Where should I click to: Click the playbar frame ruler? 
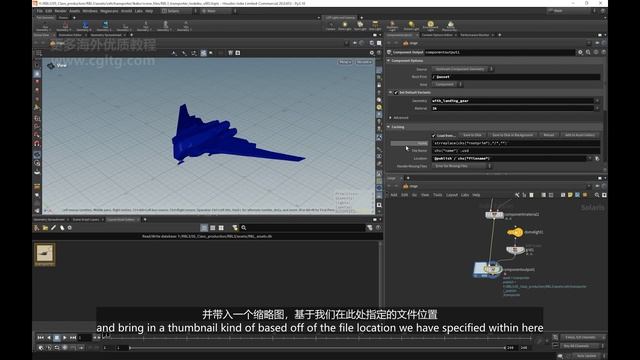click(x=318, y=338)
